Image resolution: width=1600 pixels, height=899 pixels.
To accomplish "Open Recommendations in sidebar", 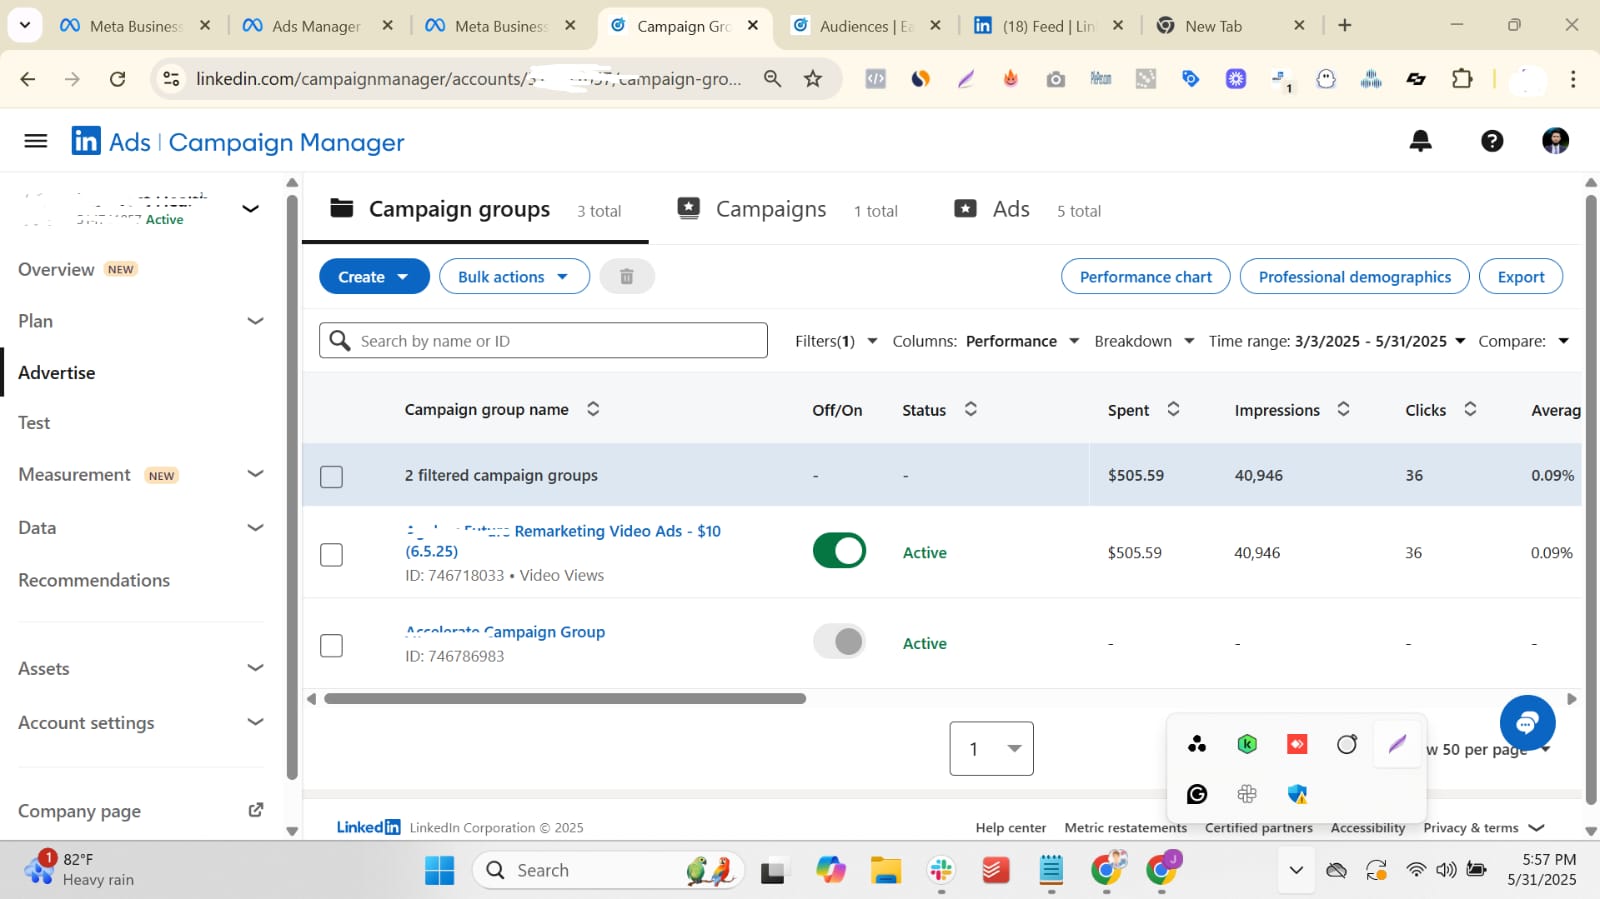I will click(x=94, y=580).
